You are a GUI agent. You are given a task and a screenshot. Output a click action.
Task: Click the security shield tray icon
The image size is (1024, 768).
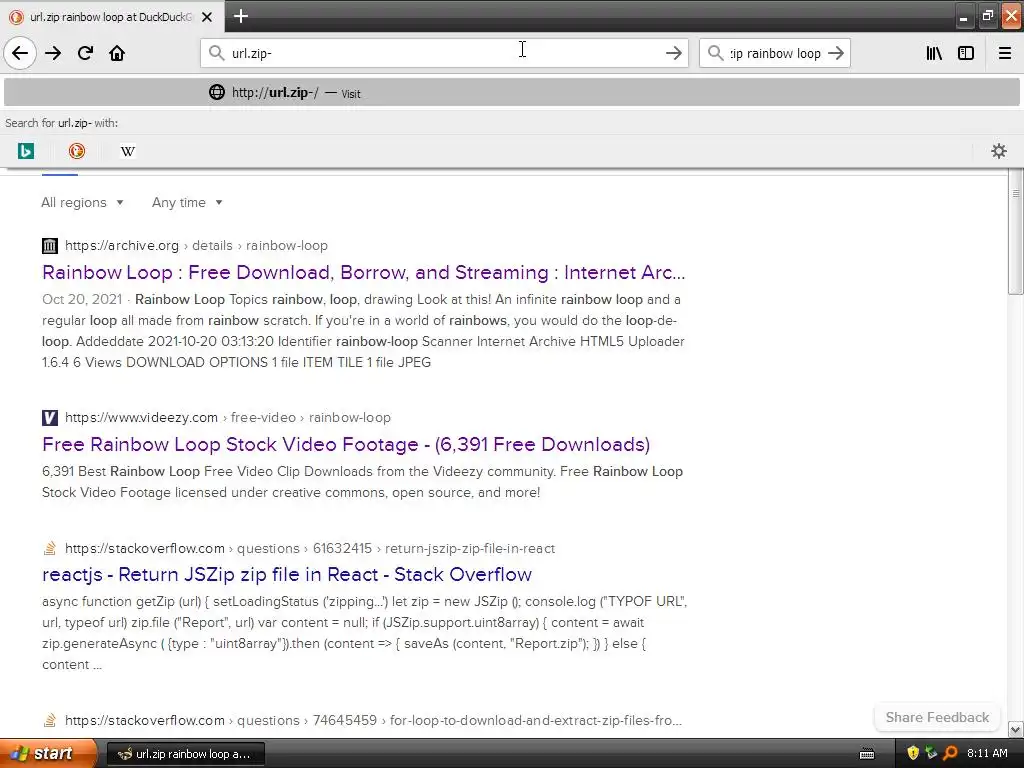click(x=913, y=753)
